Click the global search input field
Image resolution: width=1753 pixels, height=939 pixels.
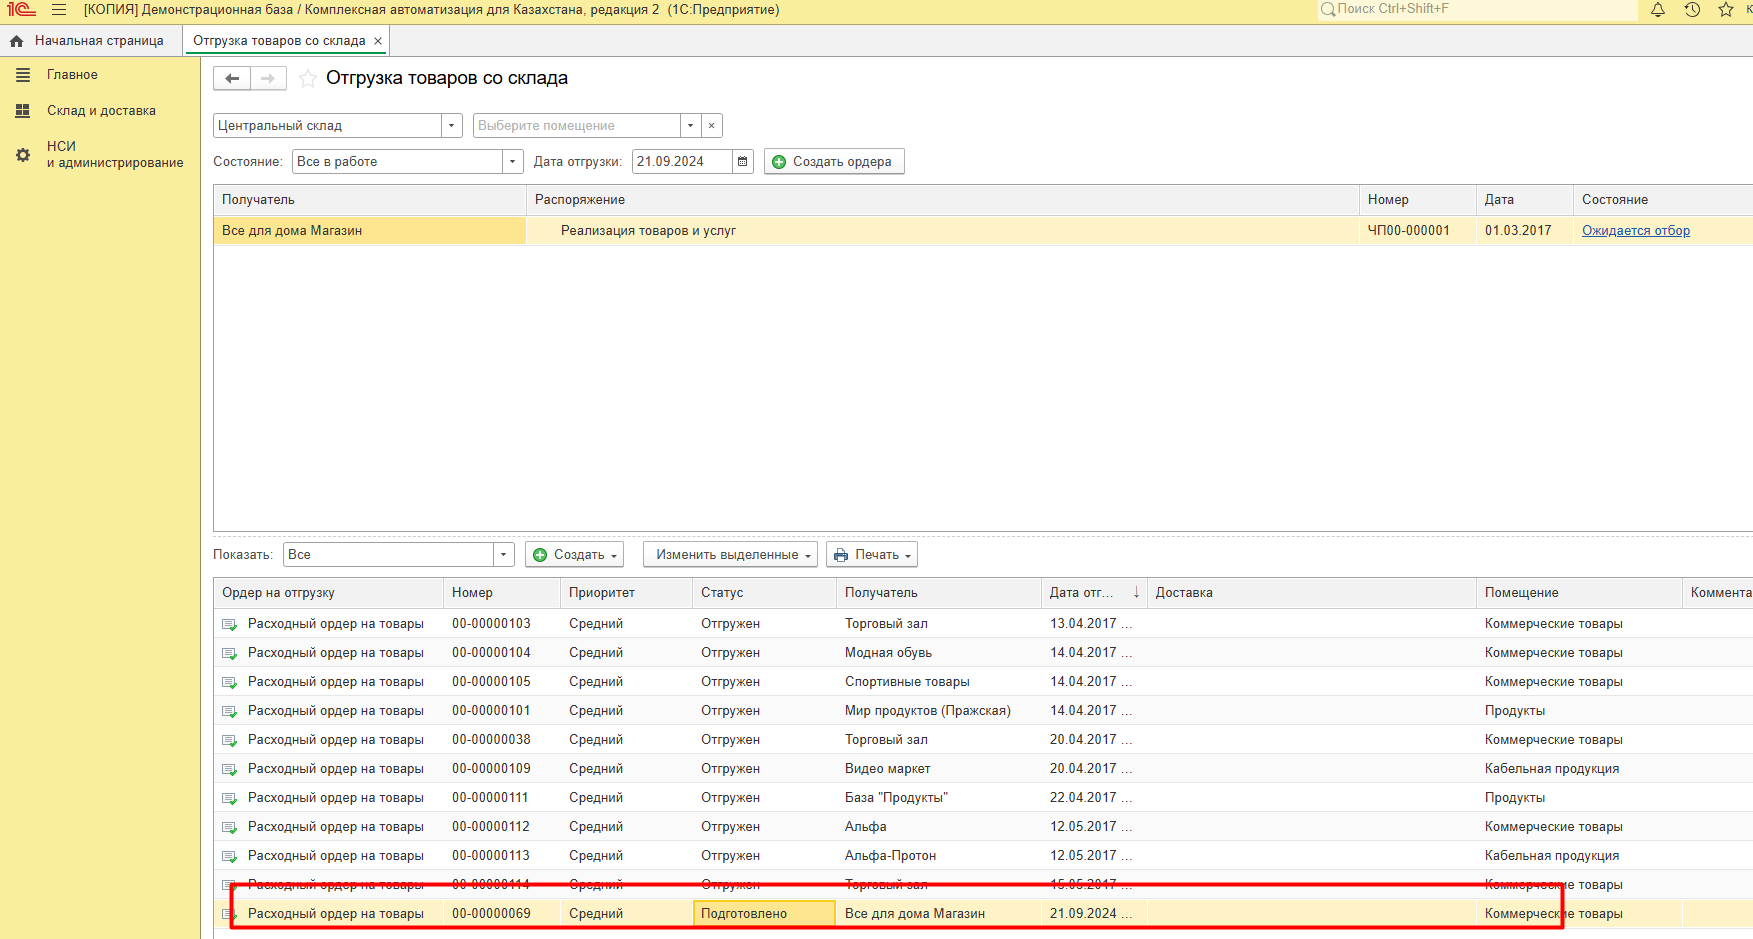coord(1480,9)
